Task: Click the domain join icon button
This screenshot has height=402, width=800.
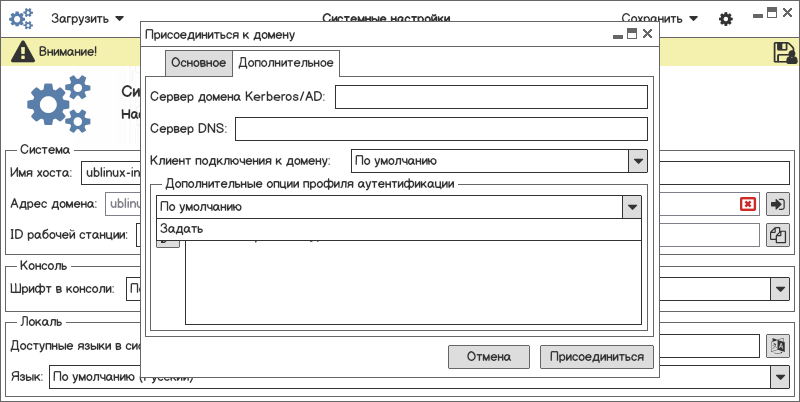Action: coord(777,204)
